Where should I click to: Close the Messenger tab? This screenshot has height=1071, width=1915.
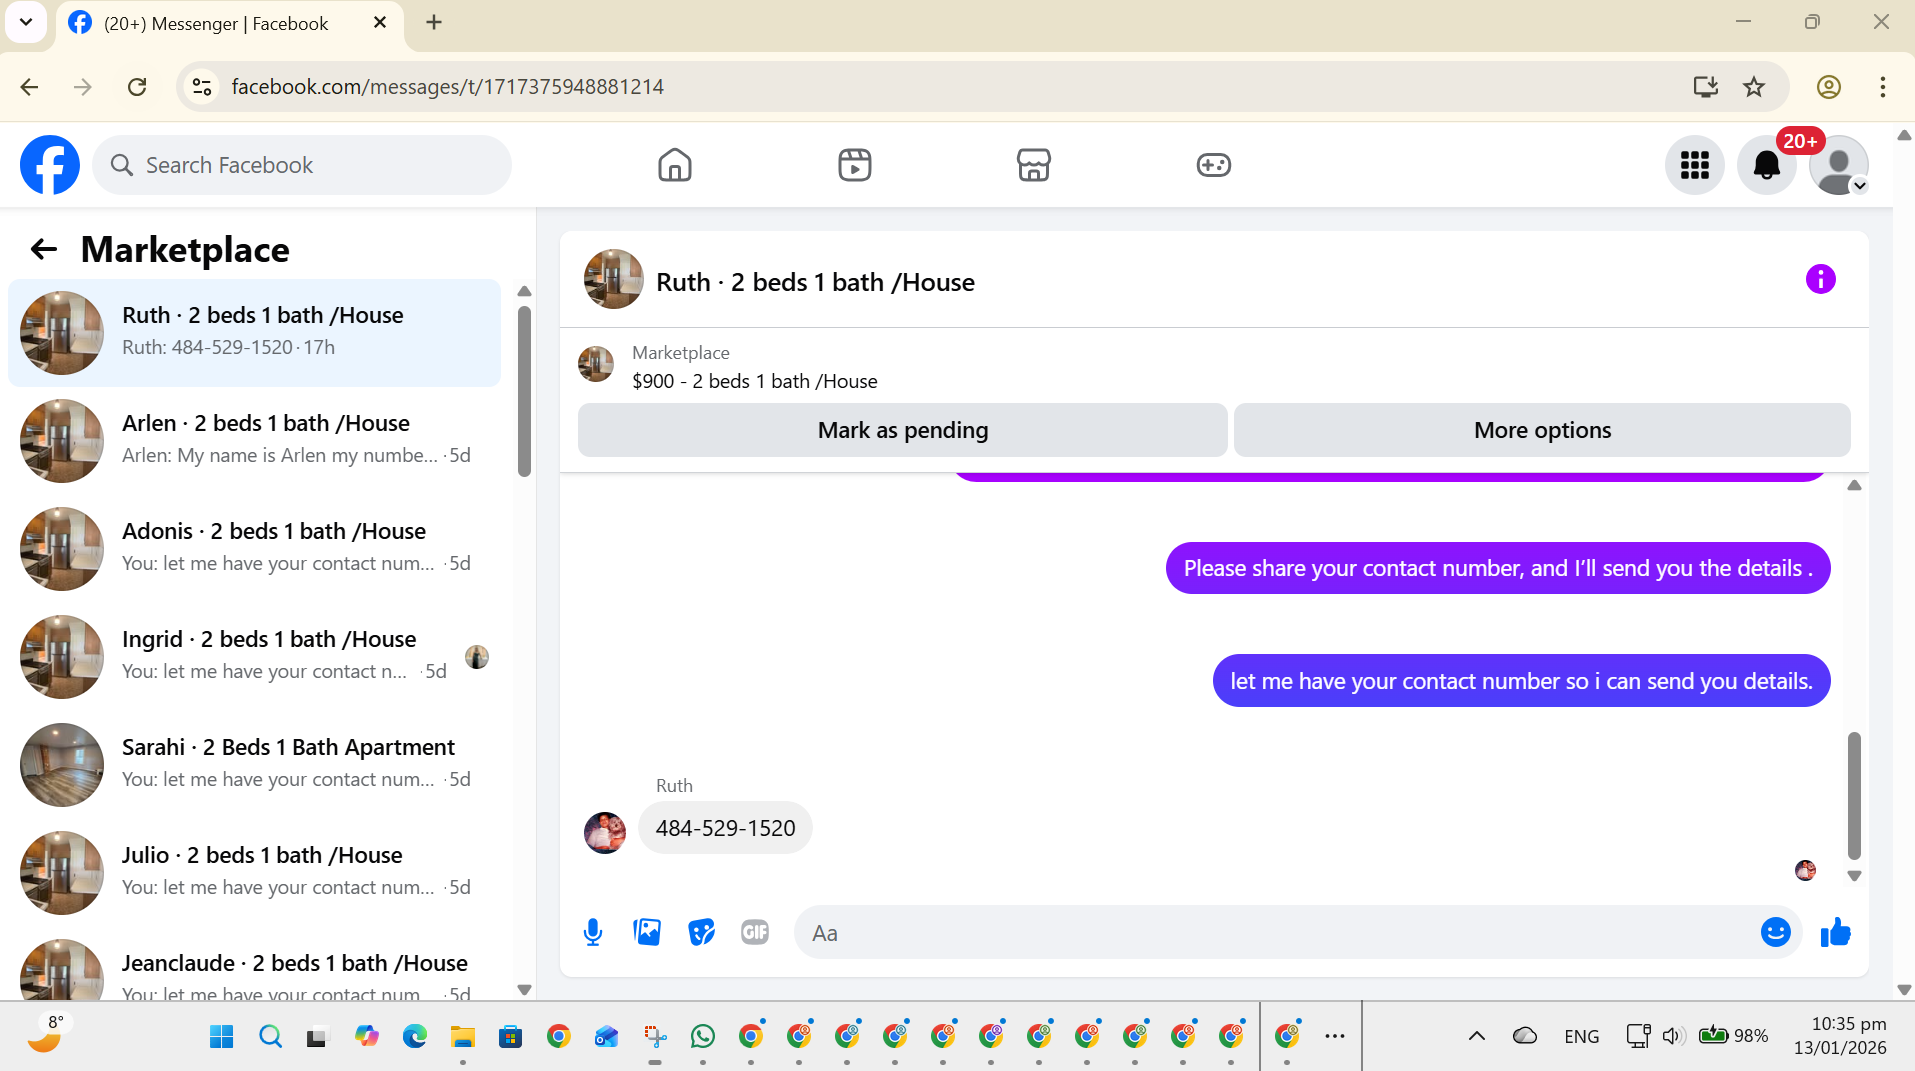click(x=380, y=22)
